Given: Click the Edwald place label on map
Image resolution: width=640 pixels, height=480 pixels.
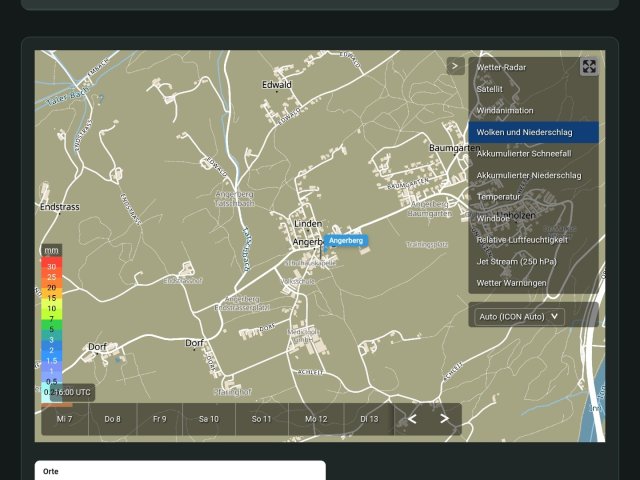Looking at the screenshot, I should coord(277,85).
